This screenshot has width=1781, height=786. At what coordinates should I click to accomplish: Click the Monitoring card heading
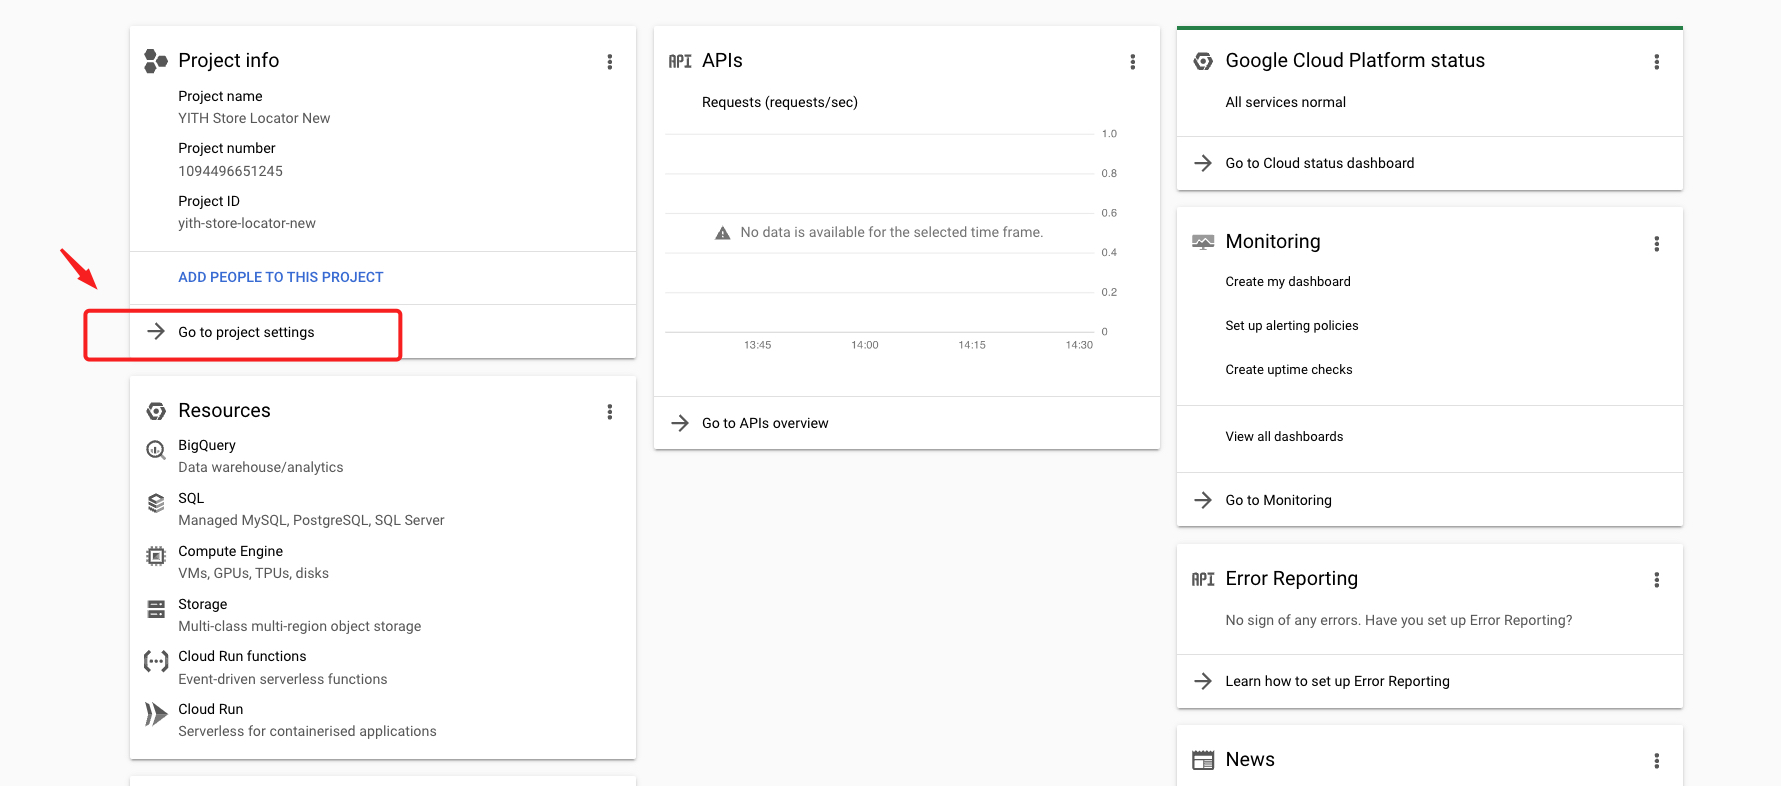[1273, 241]
